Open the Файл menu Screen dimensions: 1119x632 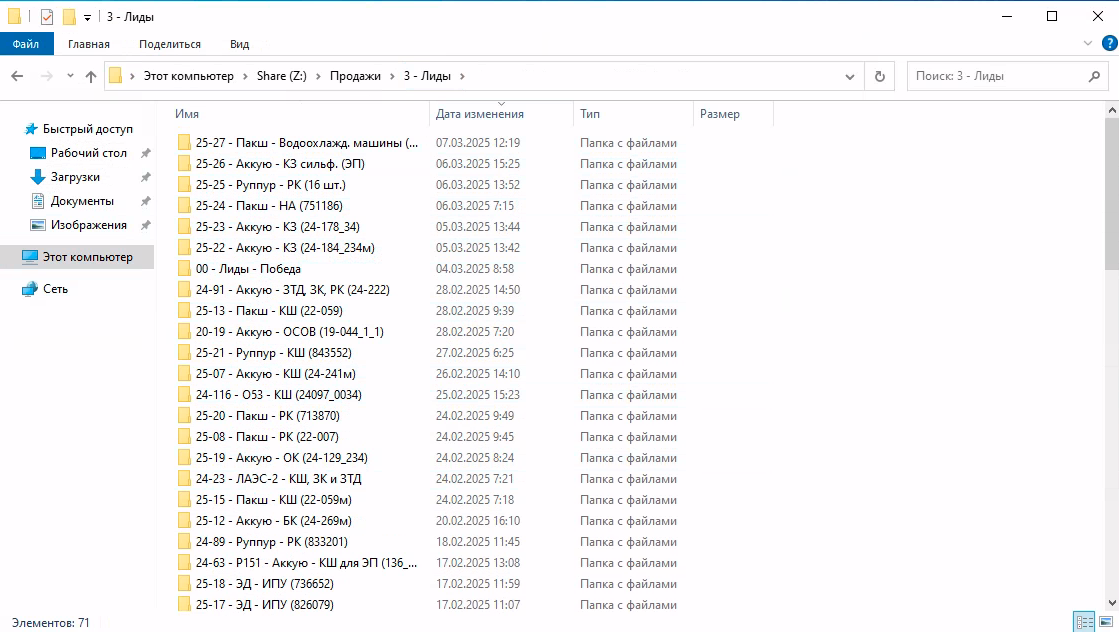[x=26, y=44]
